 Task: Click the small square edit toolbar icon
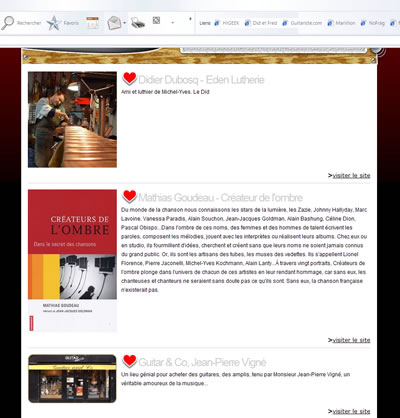click(x=156, y=21)
